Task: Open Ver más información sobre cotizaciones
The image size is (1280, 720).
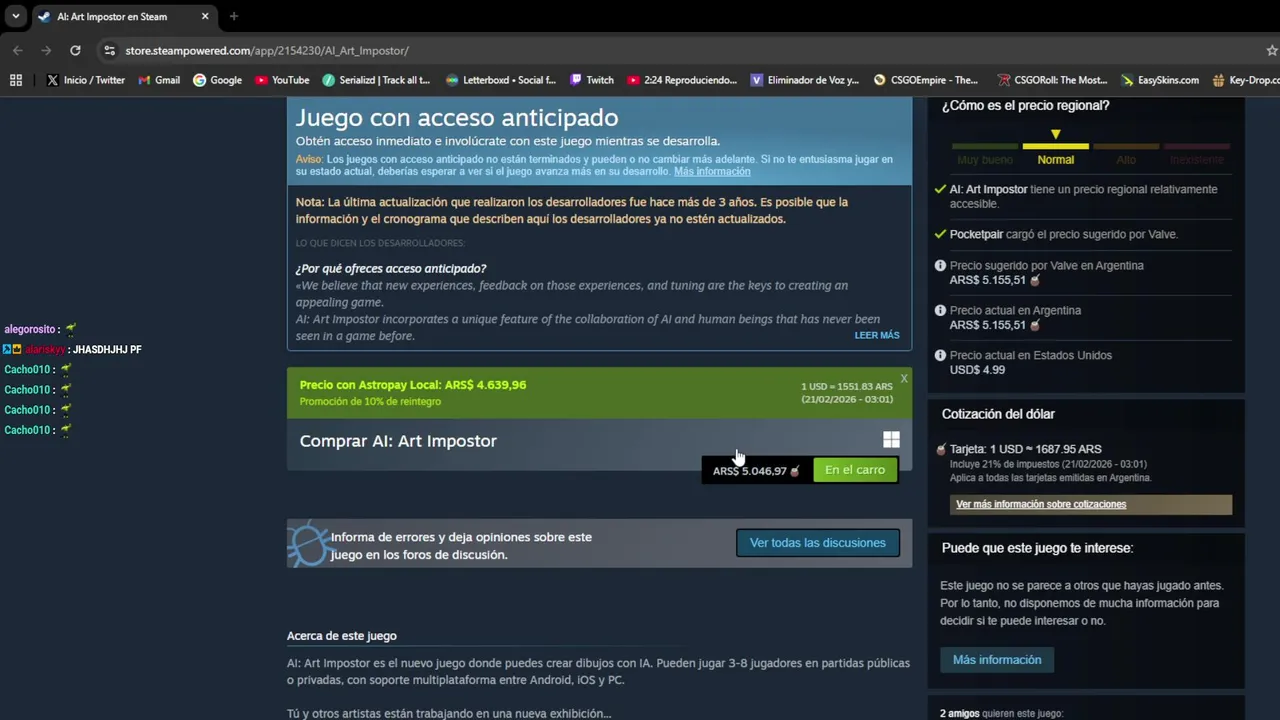Action: click(x=1091, y=504)
